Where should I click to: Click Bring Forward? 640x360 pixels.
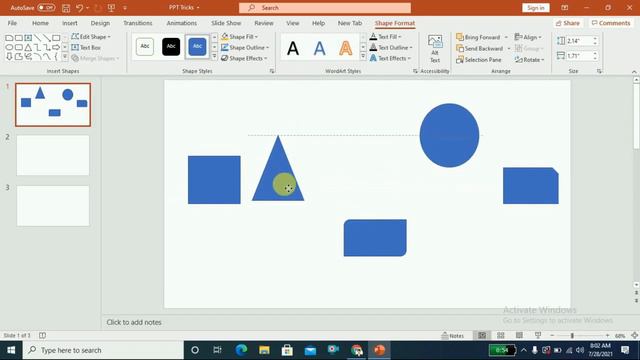click(x=478, y=37)
